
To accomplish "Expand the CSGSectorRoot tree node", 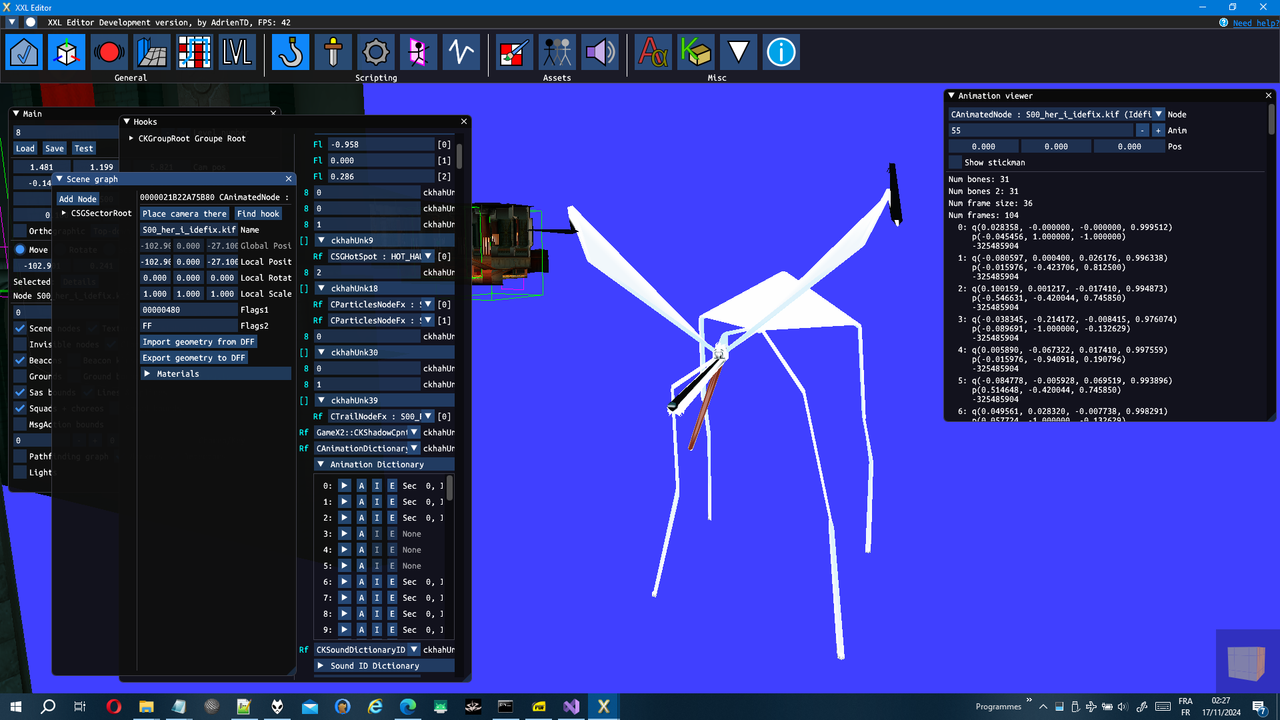I will pos(65,213).
